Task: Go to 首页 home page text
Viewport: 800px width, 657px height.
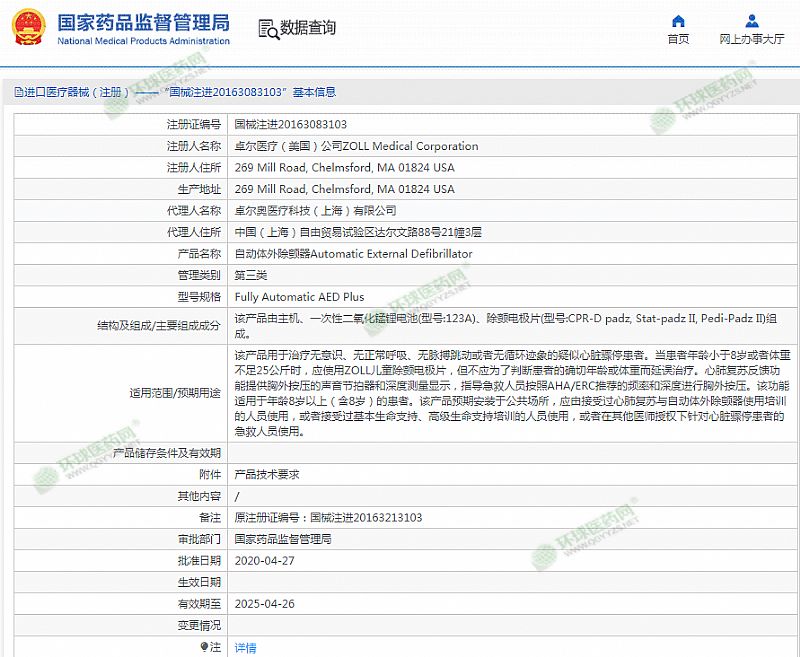Action: point(678,39)
